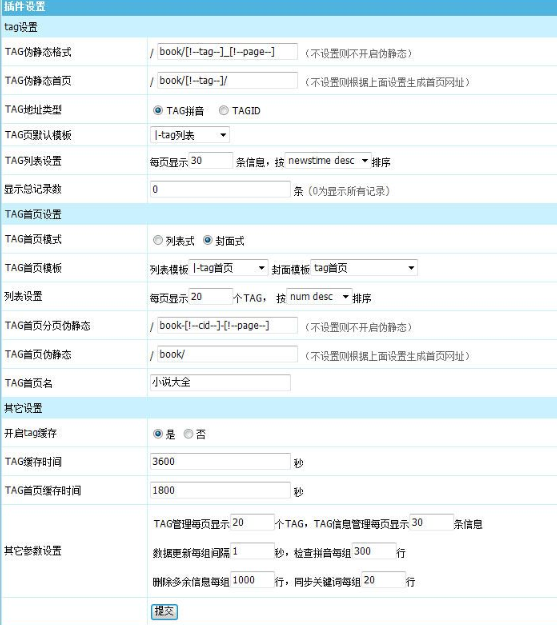The image size is (557, 625).
Task: Open the TAG页默认模板 dropdown
Action: pyautogui.click(x=190, y=135)
